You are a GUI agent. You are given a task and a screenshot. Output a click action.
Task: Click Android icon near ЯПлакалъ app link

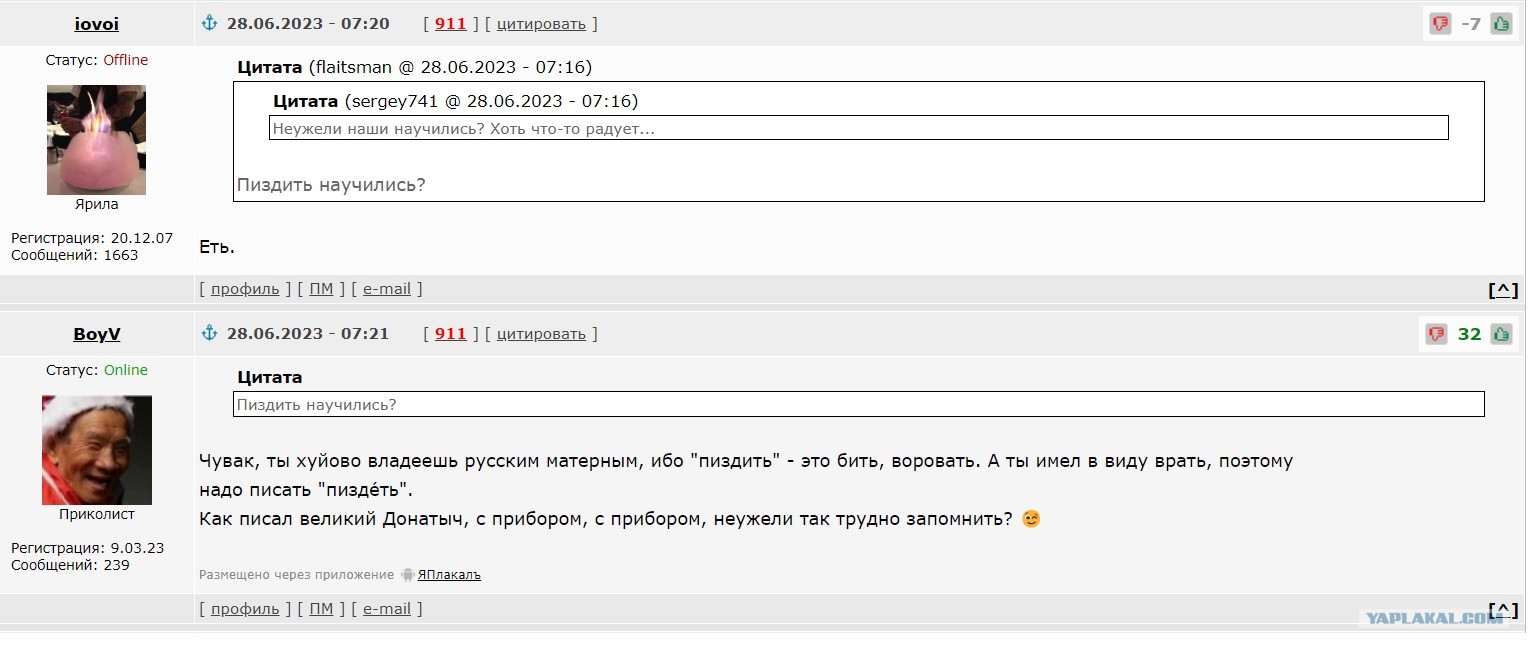pyautogui.click(x=407, y=575)
